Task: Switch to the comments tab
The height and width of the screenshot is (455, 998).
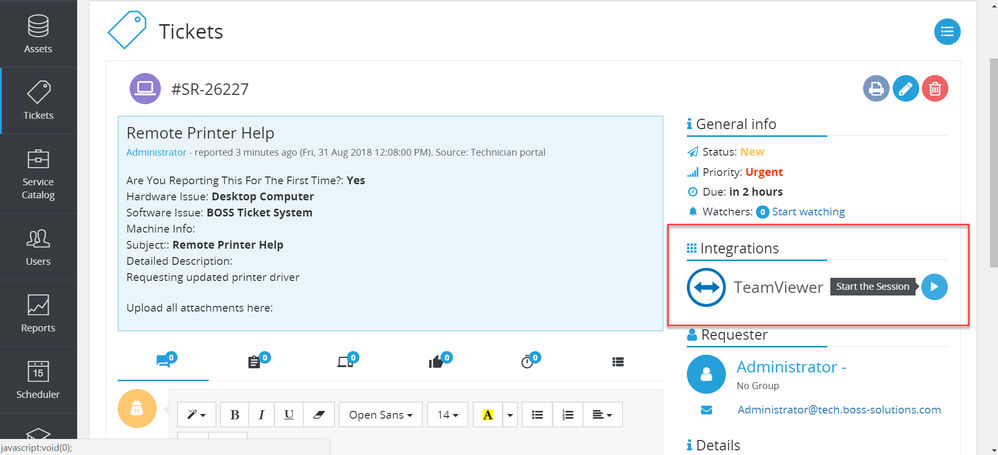Action: [164, 361]
